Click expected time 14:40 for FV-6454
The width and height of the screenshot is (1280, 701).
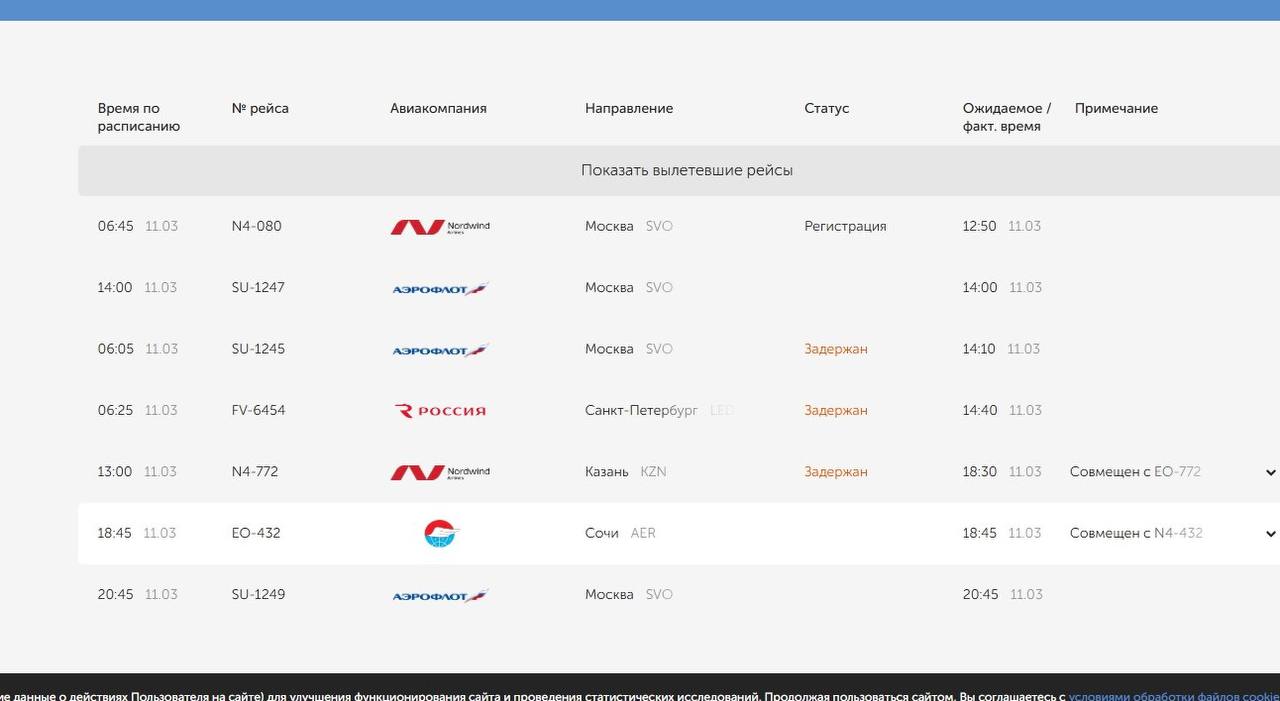pyautogui.click(x=980, y=410)
